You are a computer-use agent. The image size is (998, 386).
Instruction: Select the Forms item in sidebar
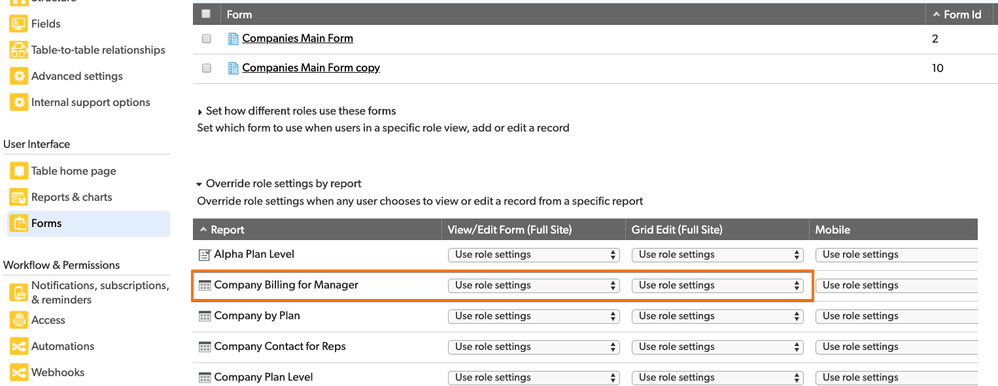coord(88,224)
